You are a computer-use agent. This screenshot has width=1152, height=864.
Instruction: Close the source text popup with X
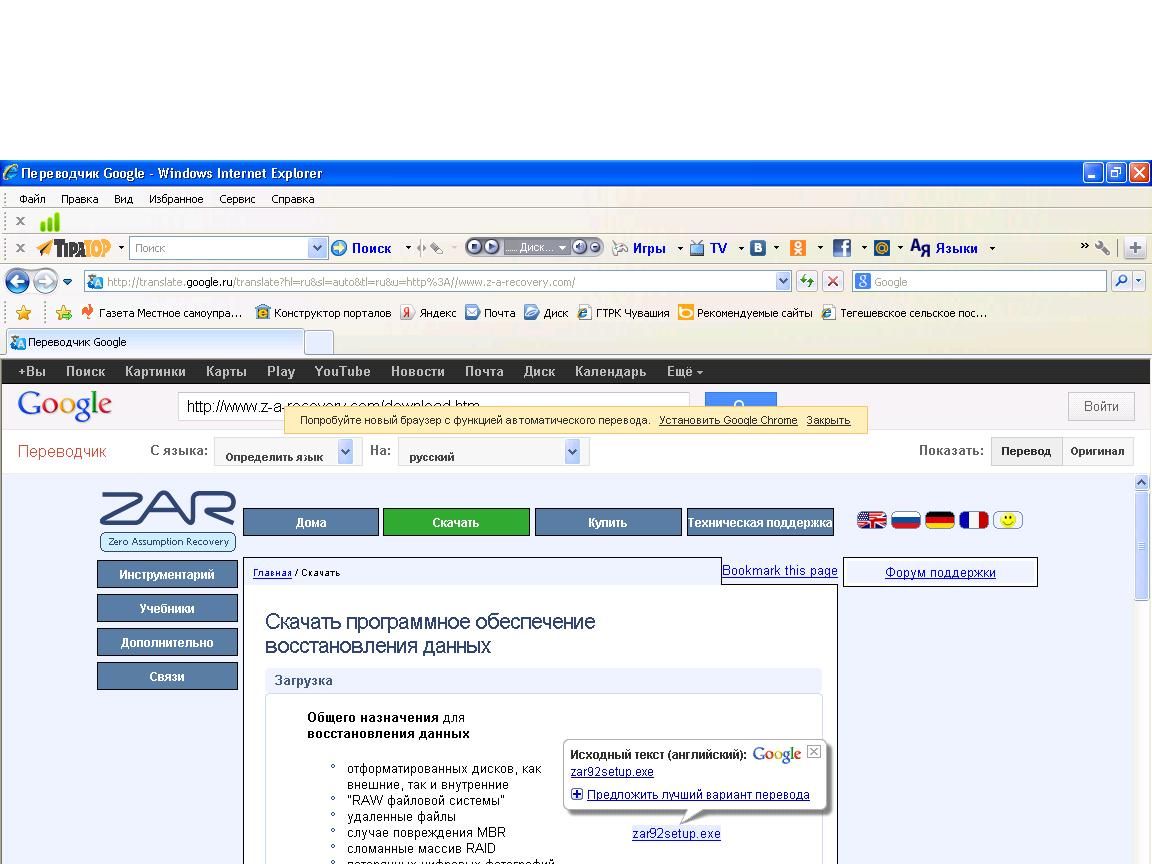coord(814,751)
